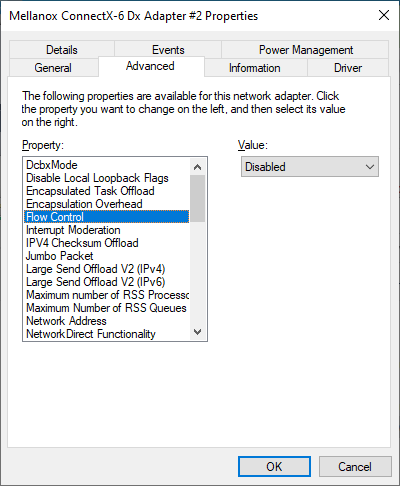400x486 pixels.
Task: Click the property list scroll-up arrow
Action: coord(198,167)
